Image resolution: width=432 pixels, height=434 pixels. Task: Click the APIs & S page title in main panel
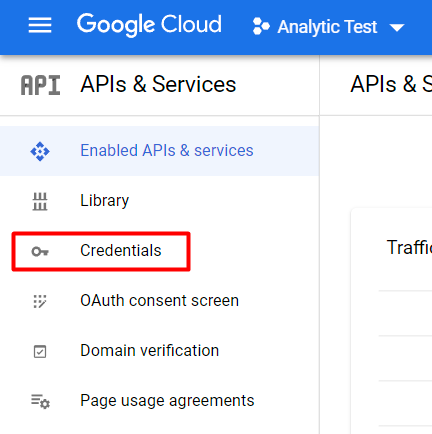coord(391,84)
